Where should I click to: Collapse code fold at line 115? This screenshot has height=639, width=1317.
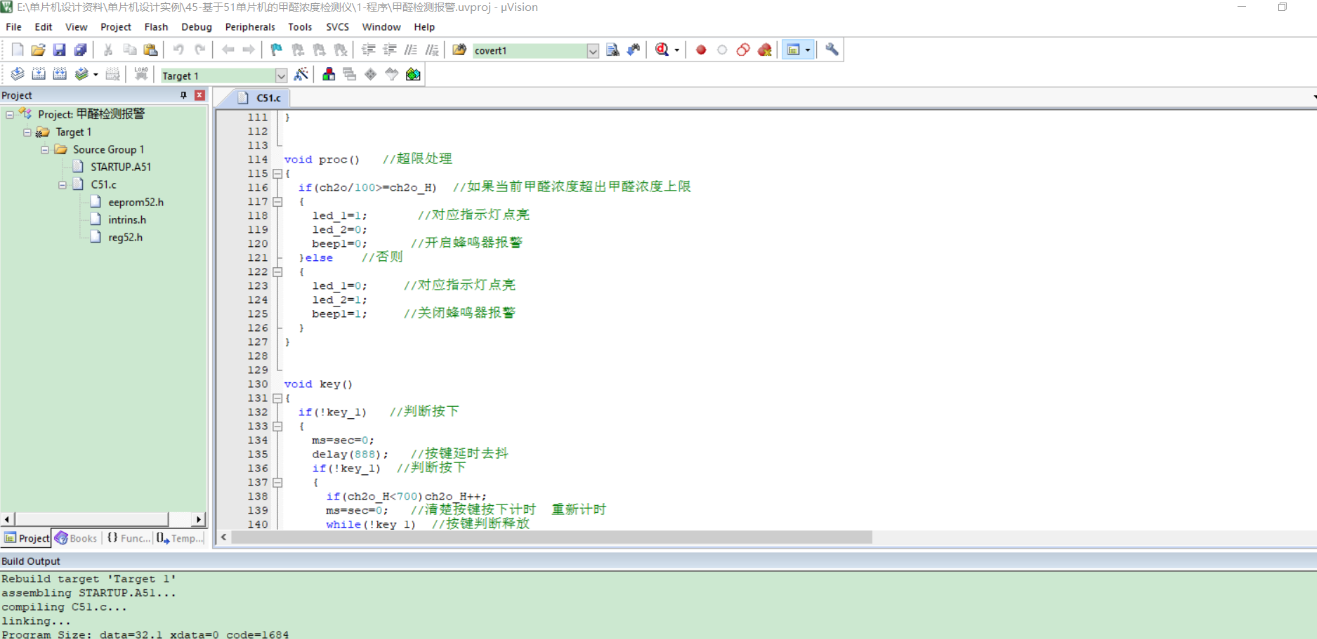coord(277,173)
